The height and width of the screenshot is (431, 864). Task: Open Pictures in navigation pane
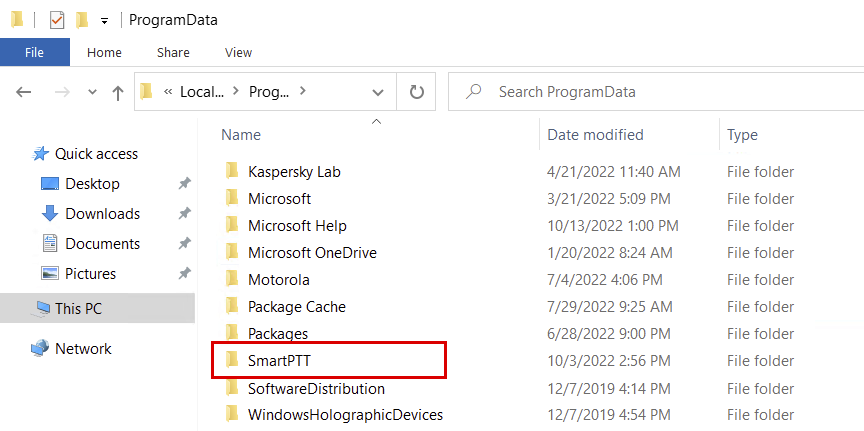(x=90, y=274)
